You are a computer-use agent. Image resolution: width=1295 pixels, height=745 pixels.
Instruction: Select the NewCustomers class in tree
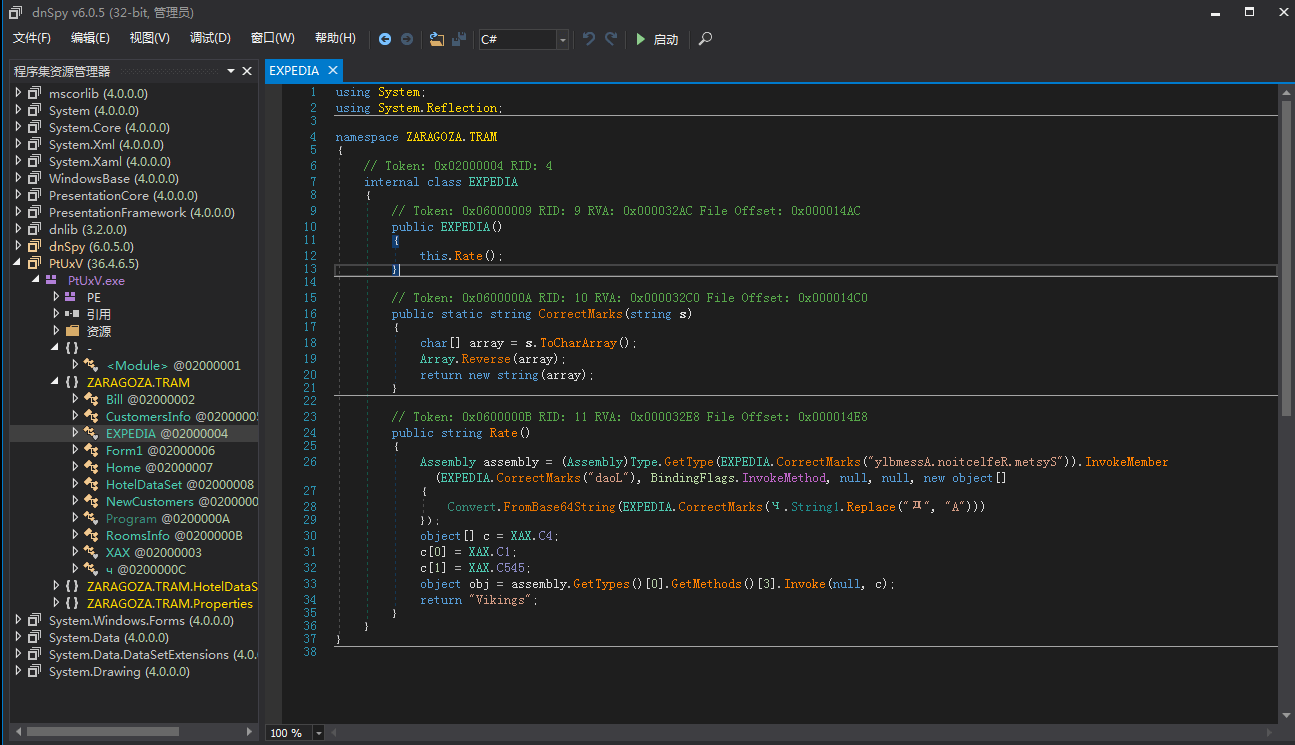pyautogui.click(x=181, y=501)
